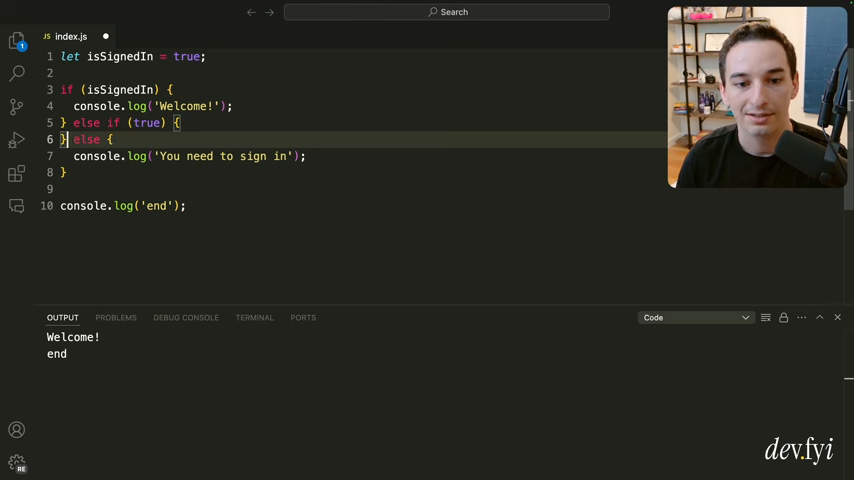Place cursor on 'isSignedIn' in line 1
This screenshot has height=480, width=854.
pos(120,57)
